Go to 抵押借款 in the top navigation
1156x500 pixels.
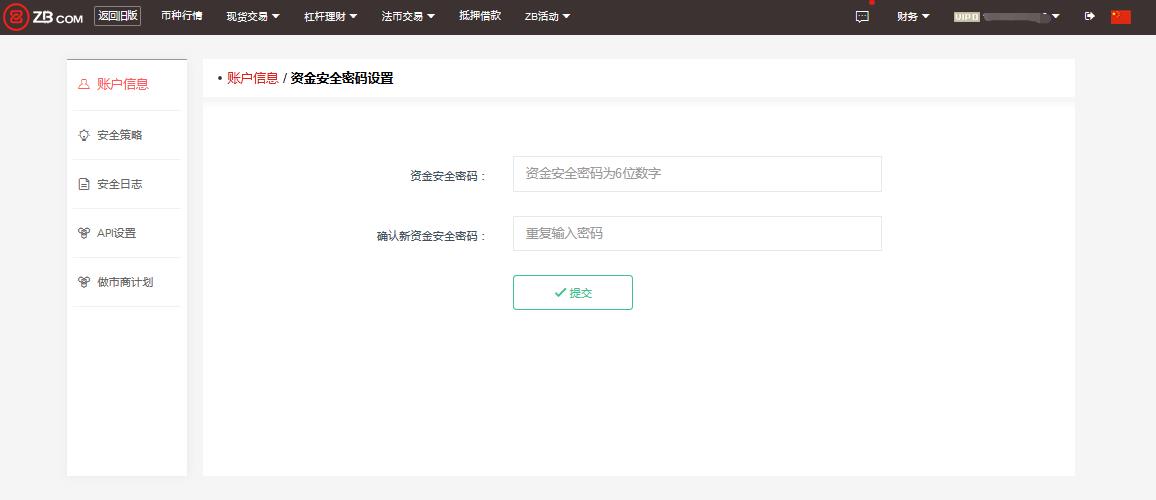(x=480, y=16)
